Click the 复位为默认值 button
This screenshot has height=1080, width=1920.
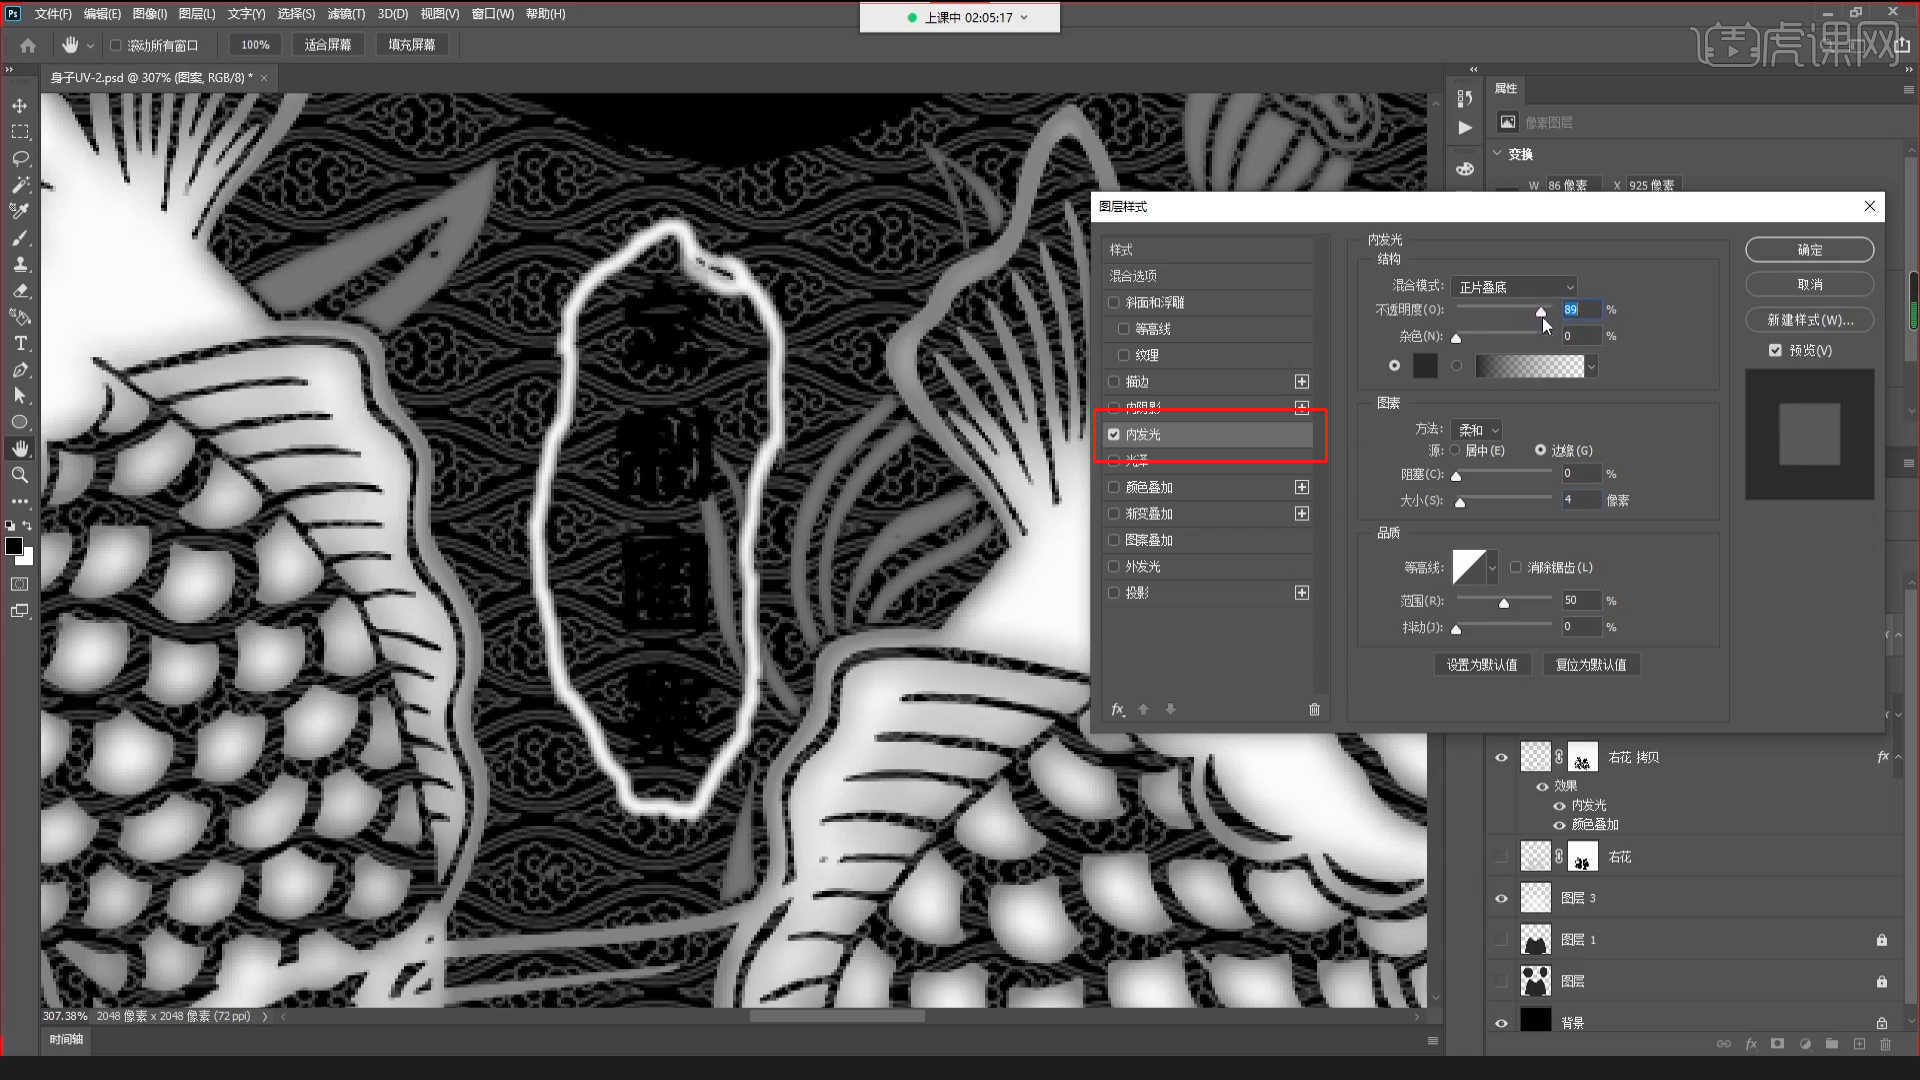(1591, 665)
